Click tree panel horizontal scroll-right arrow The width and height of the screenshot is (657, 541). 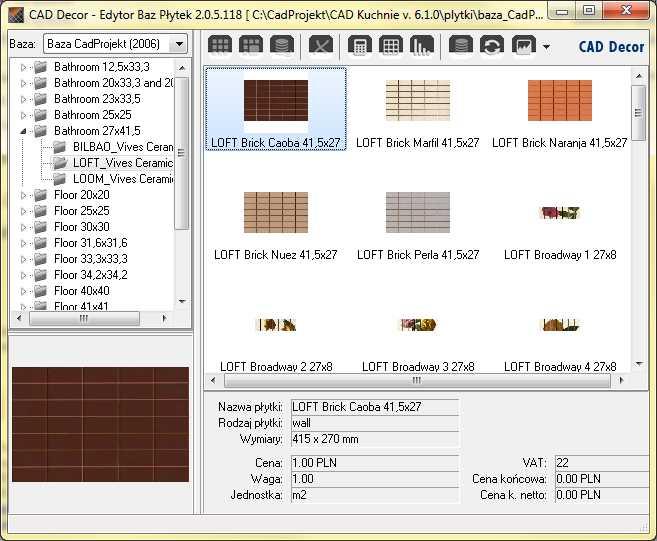pyautogui.click(x=164, y=318)
